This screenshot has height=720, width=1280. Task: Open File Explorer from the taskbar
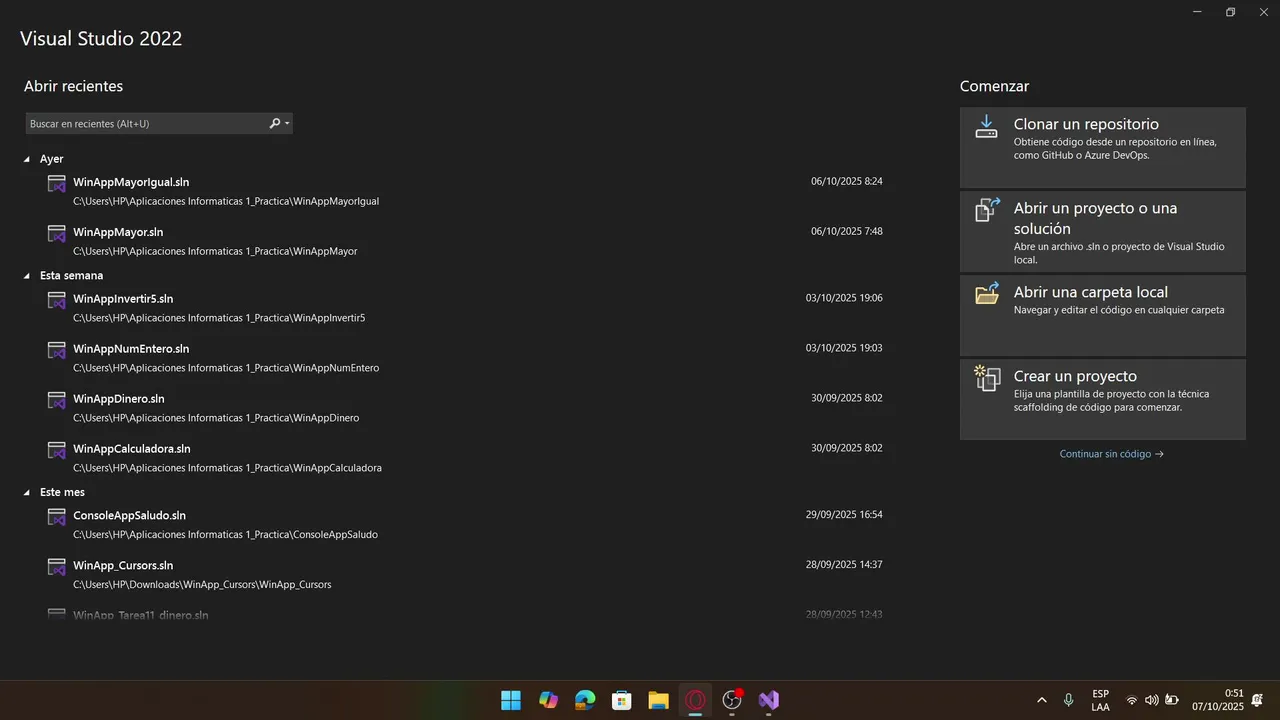point(658,700)
